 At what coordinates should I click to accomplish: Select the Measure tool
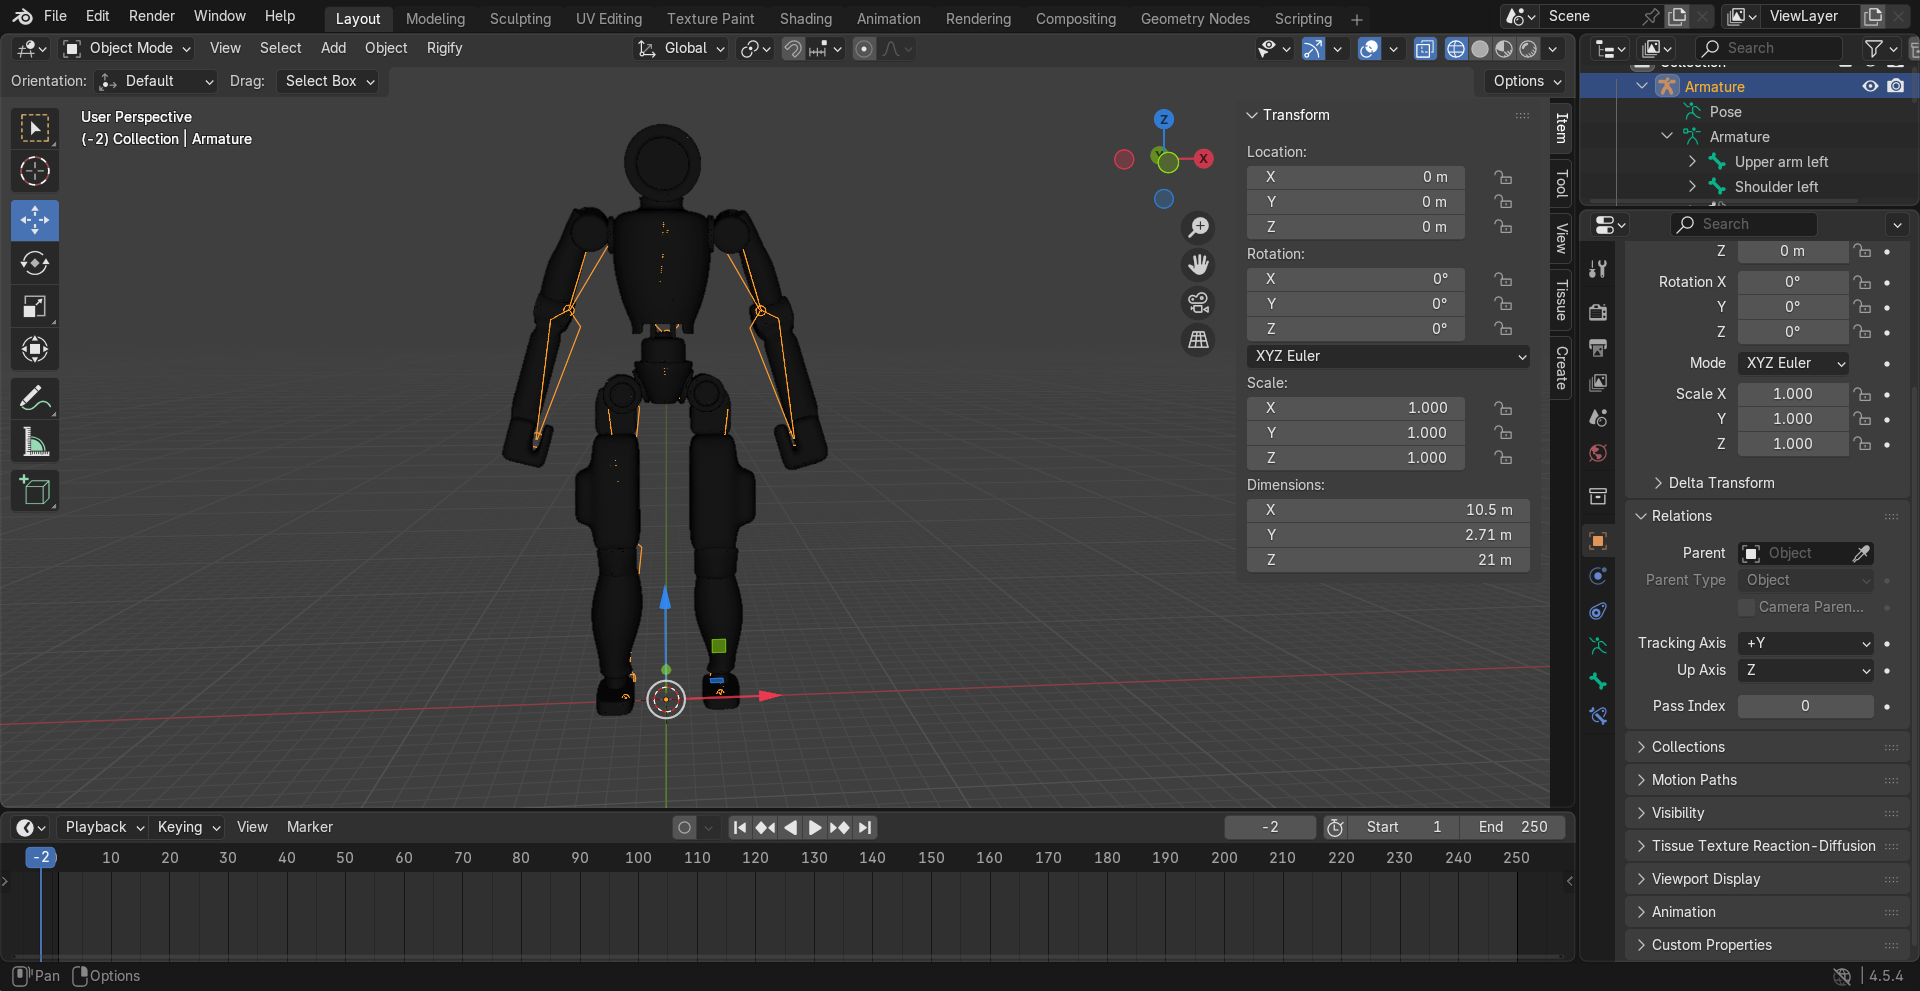(35, 441)
